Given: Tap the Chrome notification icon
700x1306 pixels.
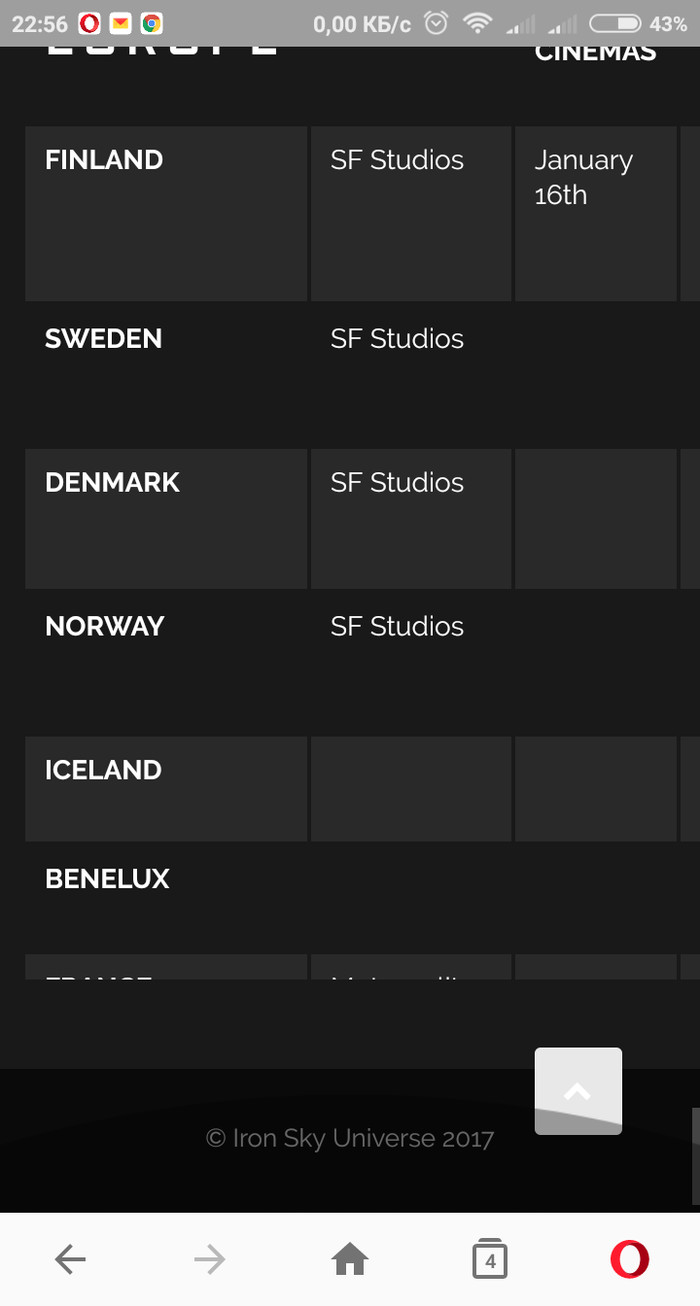Looking at the screenshot, I should 151,23.
